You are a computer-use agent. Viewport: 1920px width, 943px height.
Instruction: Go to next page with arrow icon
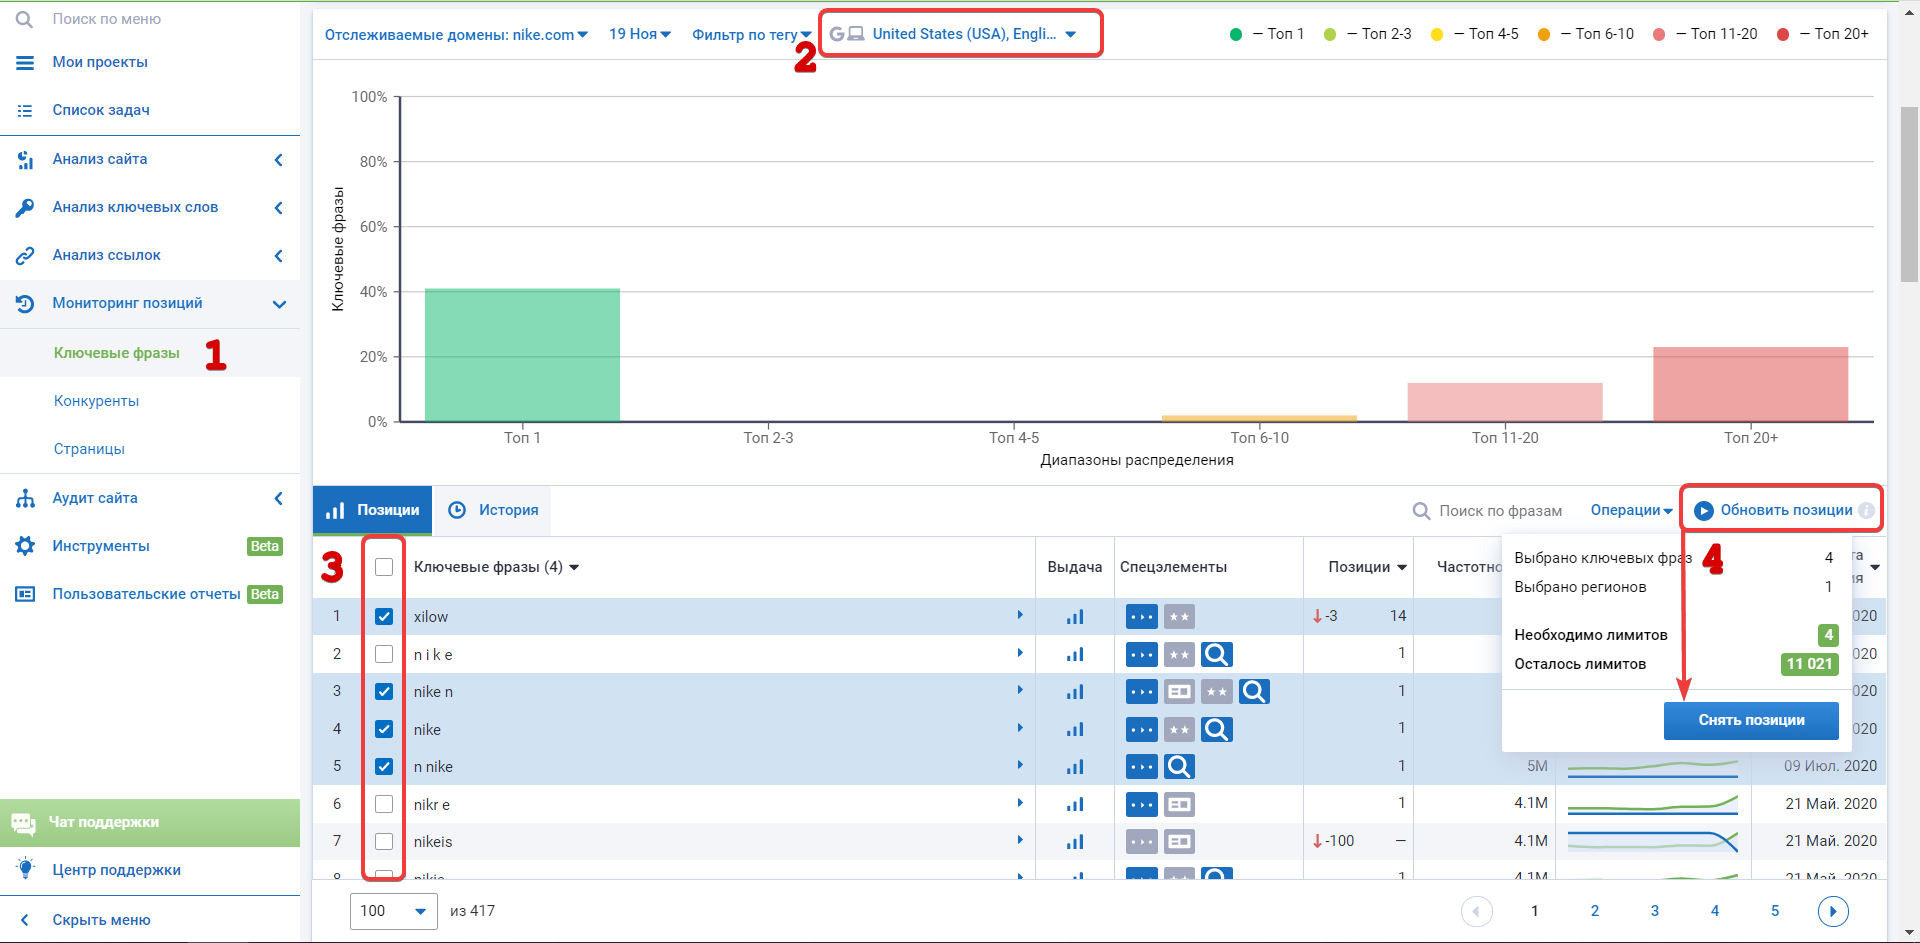[1832, 911]
